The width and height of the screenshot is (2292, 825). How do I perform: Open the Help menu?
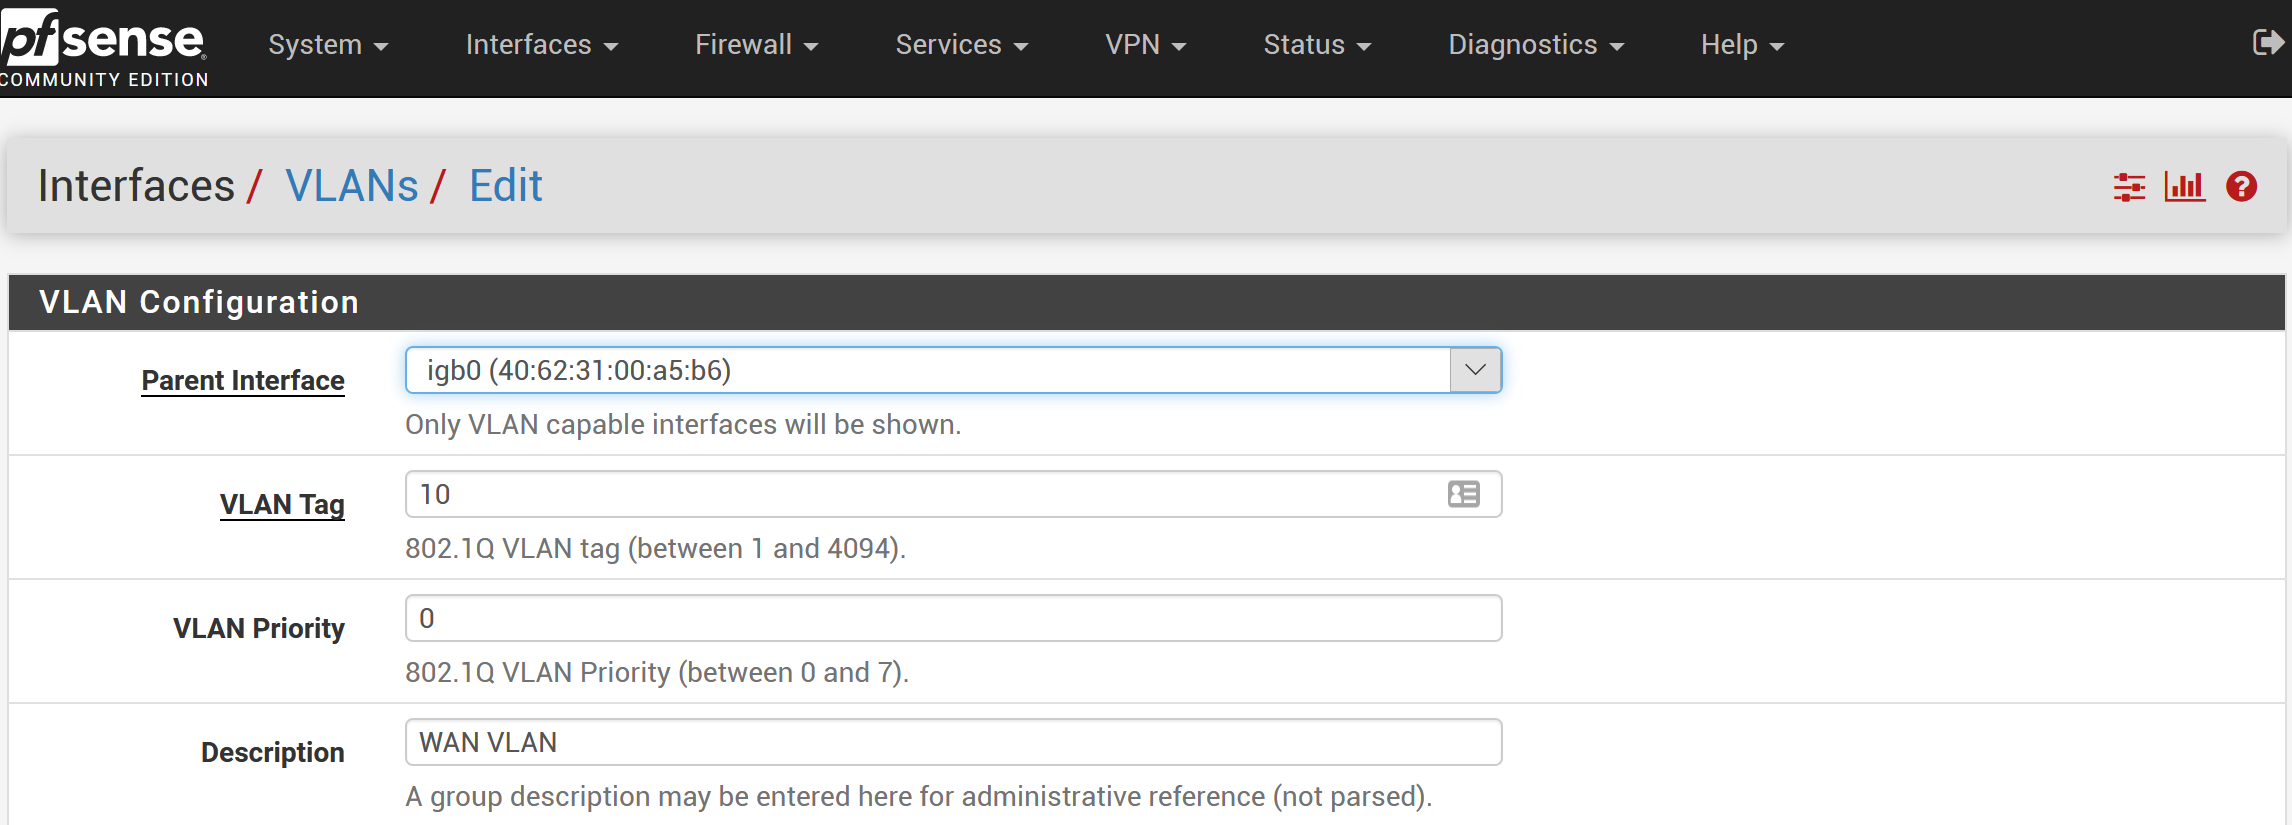(x=1743, y=45)
